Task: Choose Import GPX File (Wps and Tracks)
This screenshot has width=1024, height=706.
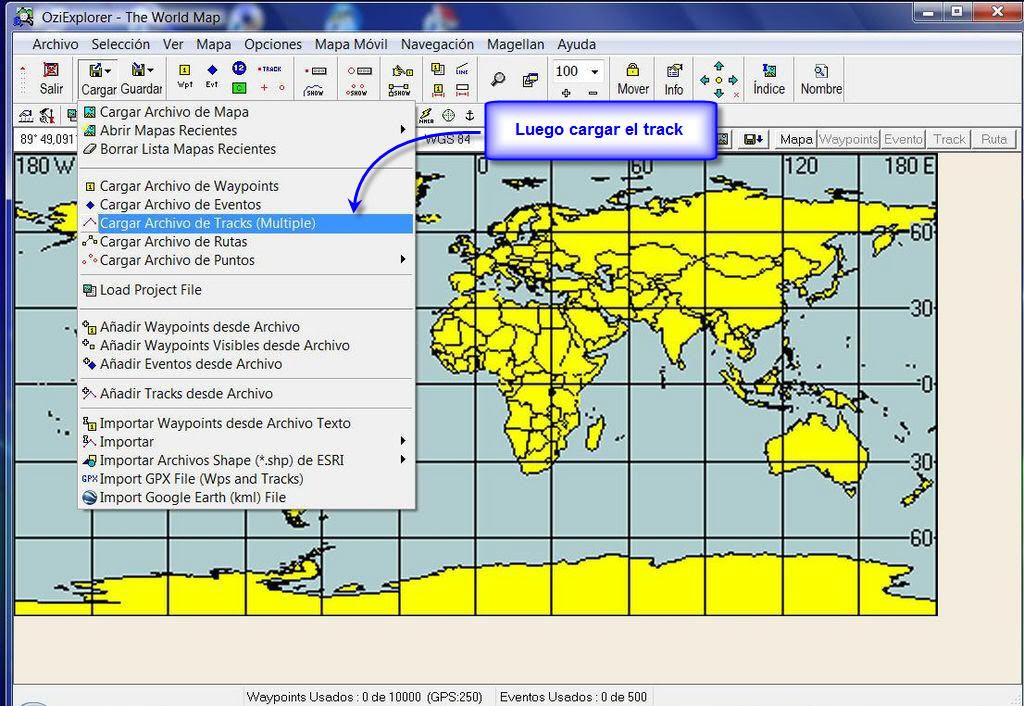Action: [246, 479]
